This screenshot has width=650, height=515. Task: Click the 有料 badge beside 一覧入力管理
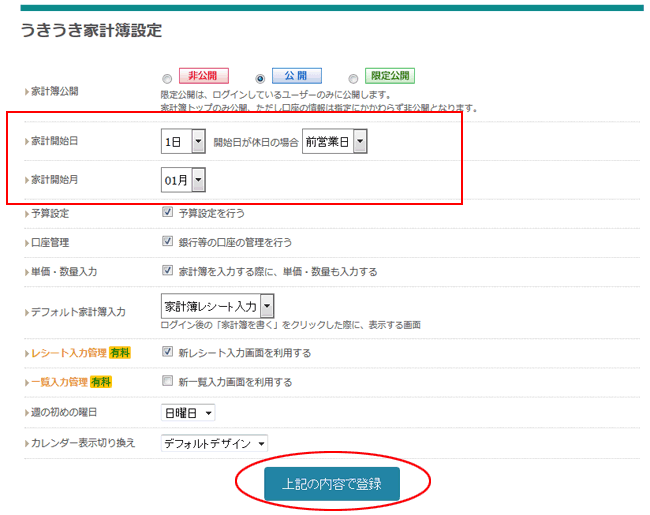coord(101,382)
